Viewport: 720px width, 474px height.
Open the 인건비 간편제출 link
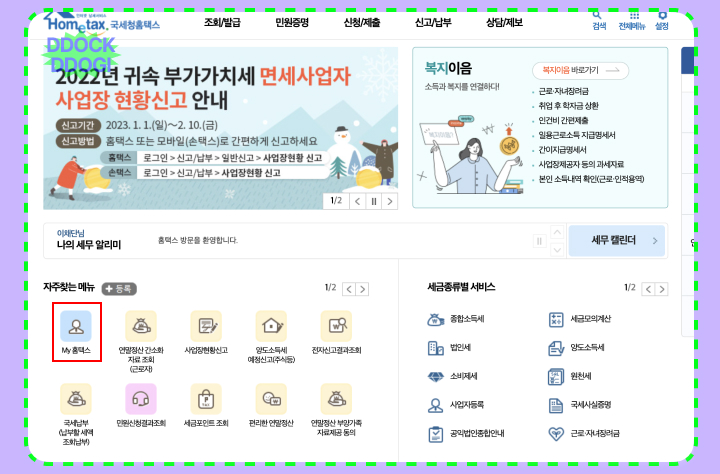click(563, 120)
